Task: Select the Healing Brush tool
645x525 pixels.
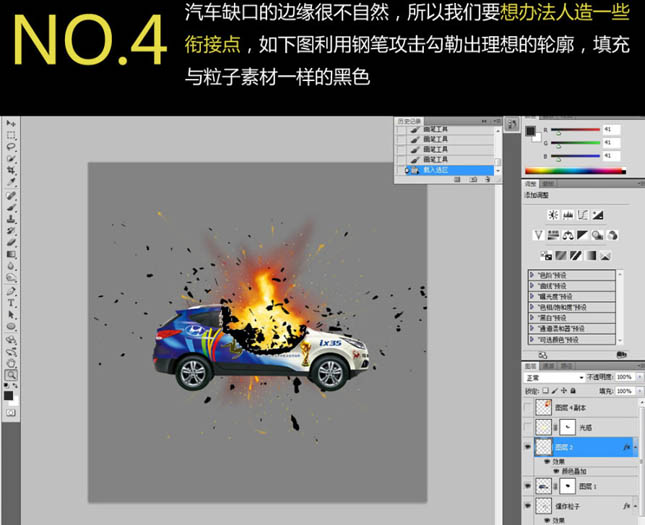Action: (x=11, y=195)
